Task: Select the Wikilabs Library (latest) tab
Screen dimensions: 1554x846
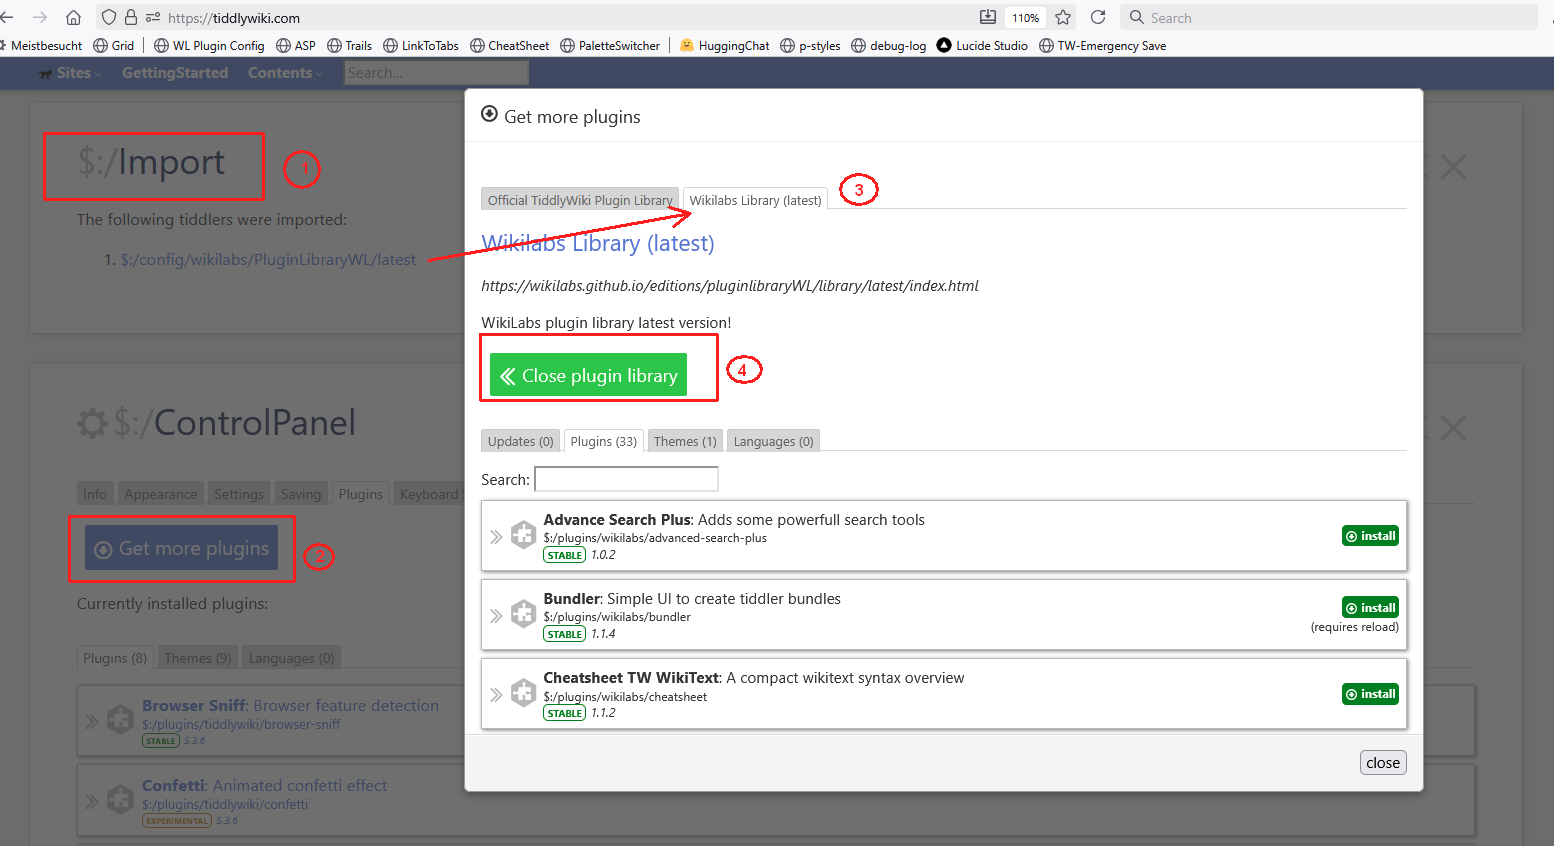Action: [755, 199]
